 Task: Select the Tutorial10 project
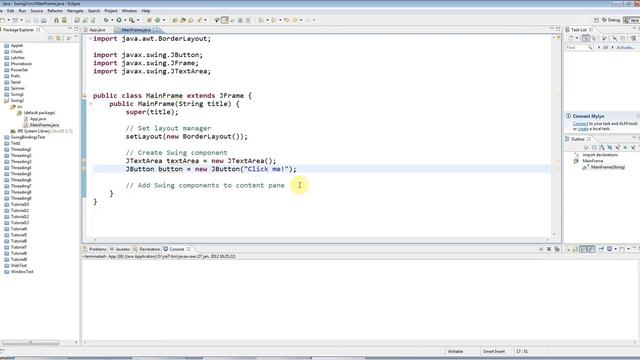click(17, 204)
